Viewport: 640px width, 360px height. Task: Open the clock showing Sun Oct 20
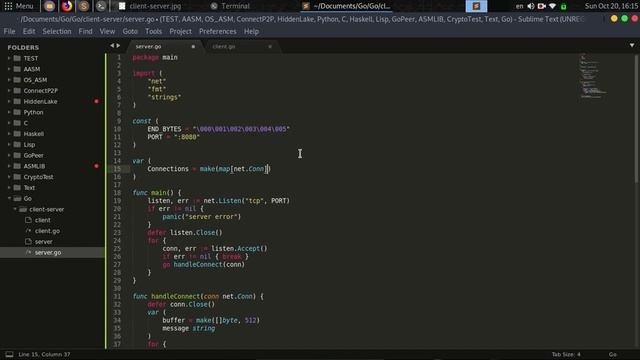tap(611, 6)
